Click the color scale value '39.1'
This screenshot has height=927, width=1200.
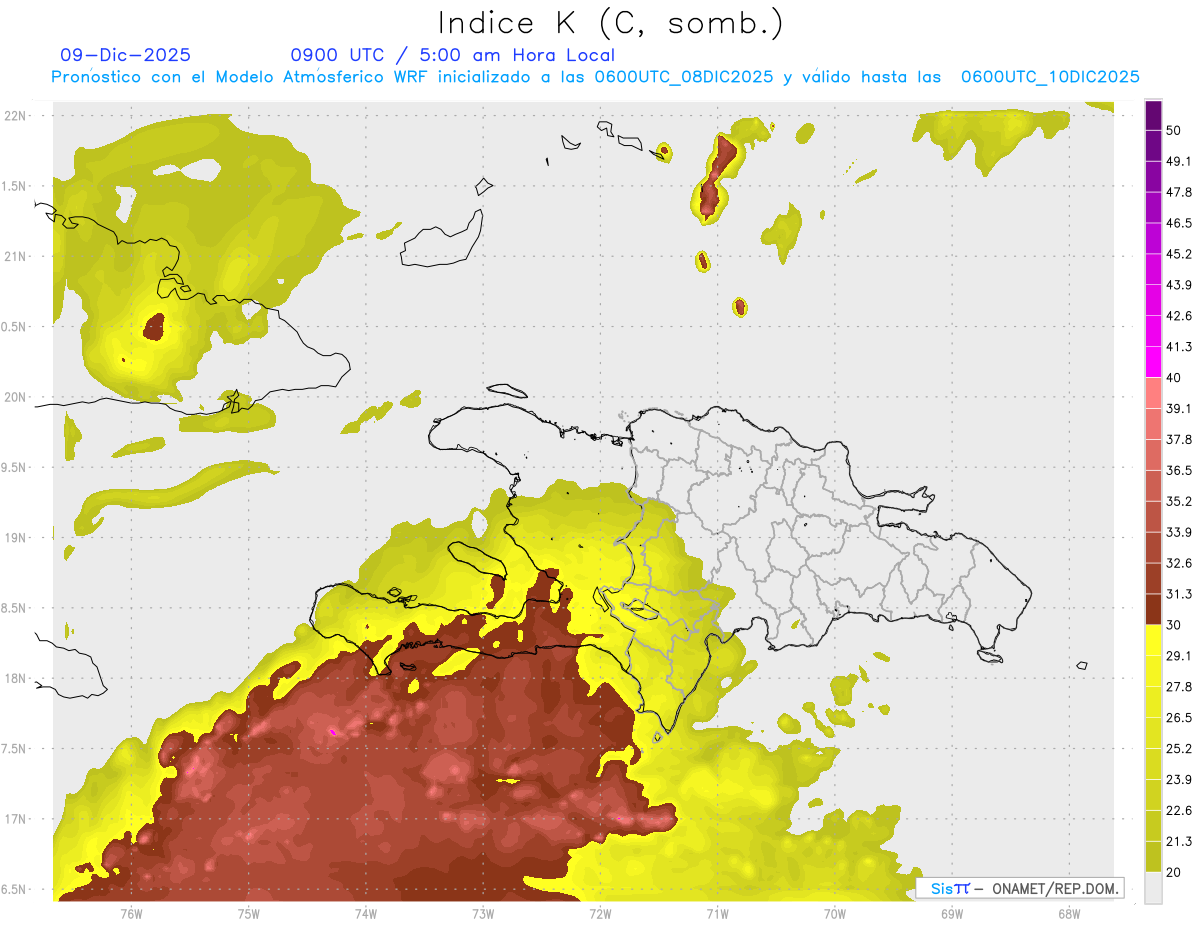click(x=1180, y=409)
